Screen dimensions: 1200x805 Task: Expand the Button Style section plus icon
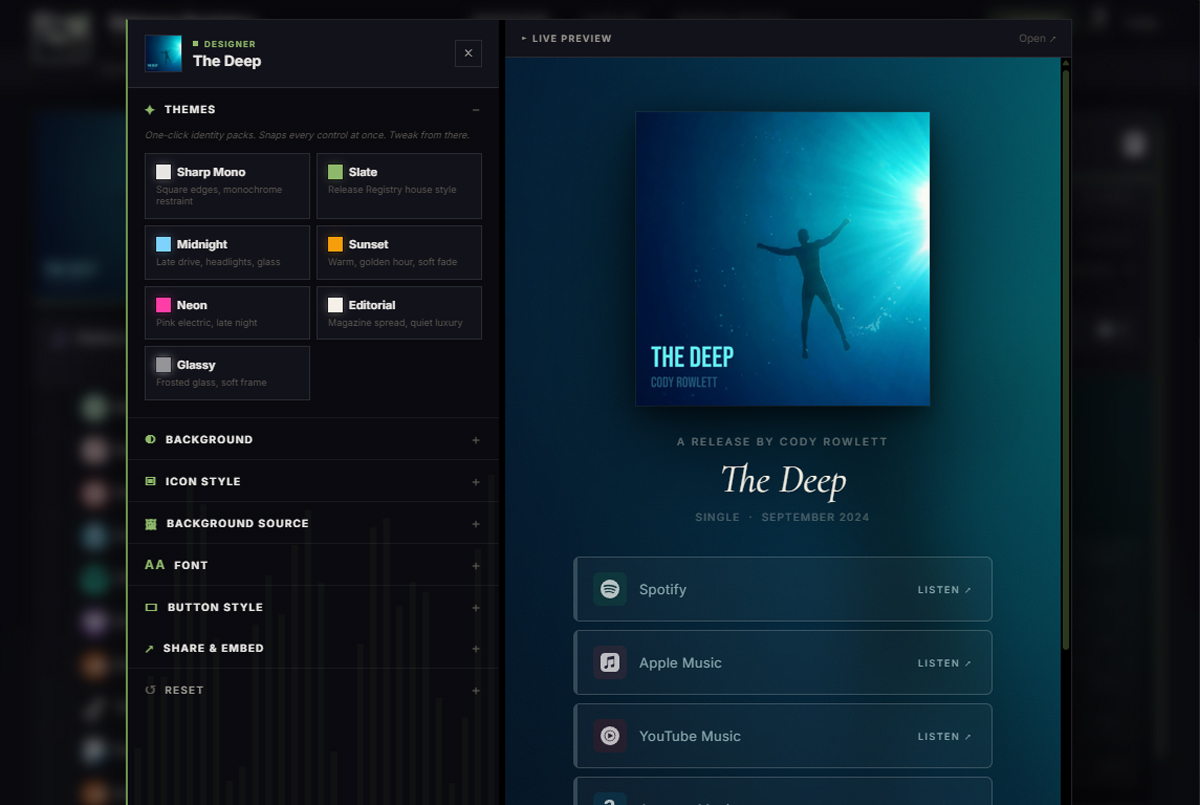pyautogui.click(x=476, y=608)
